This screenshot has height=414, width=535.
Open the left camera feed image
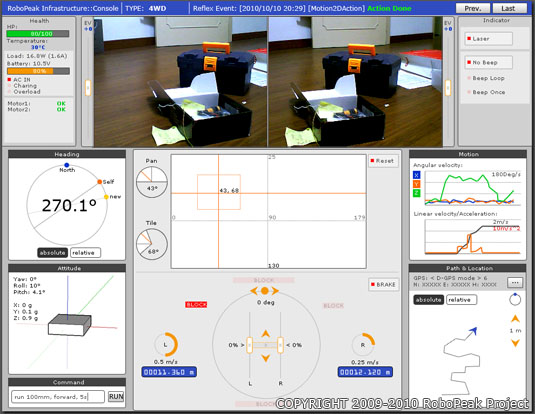180,82
